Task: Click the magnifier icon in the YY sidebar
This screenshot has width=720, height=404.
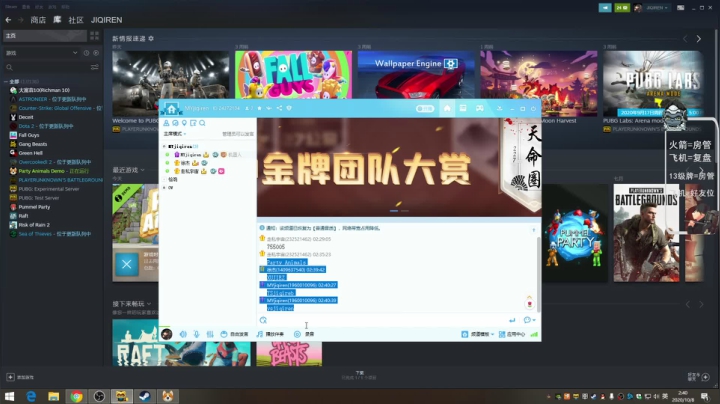Action: point(202,123)
